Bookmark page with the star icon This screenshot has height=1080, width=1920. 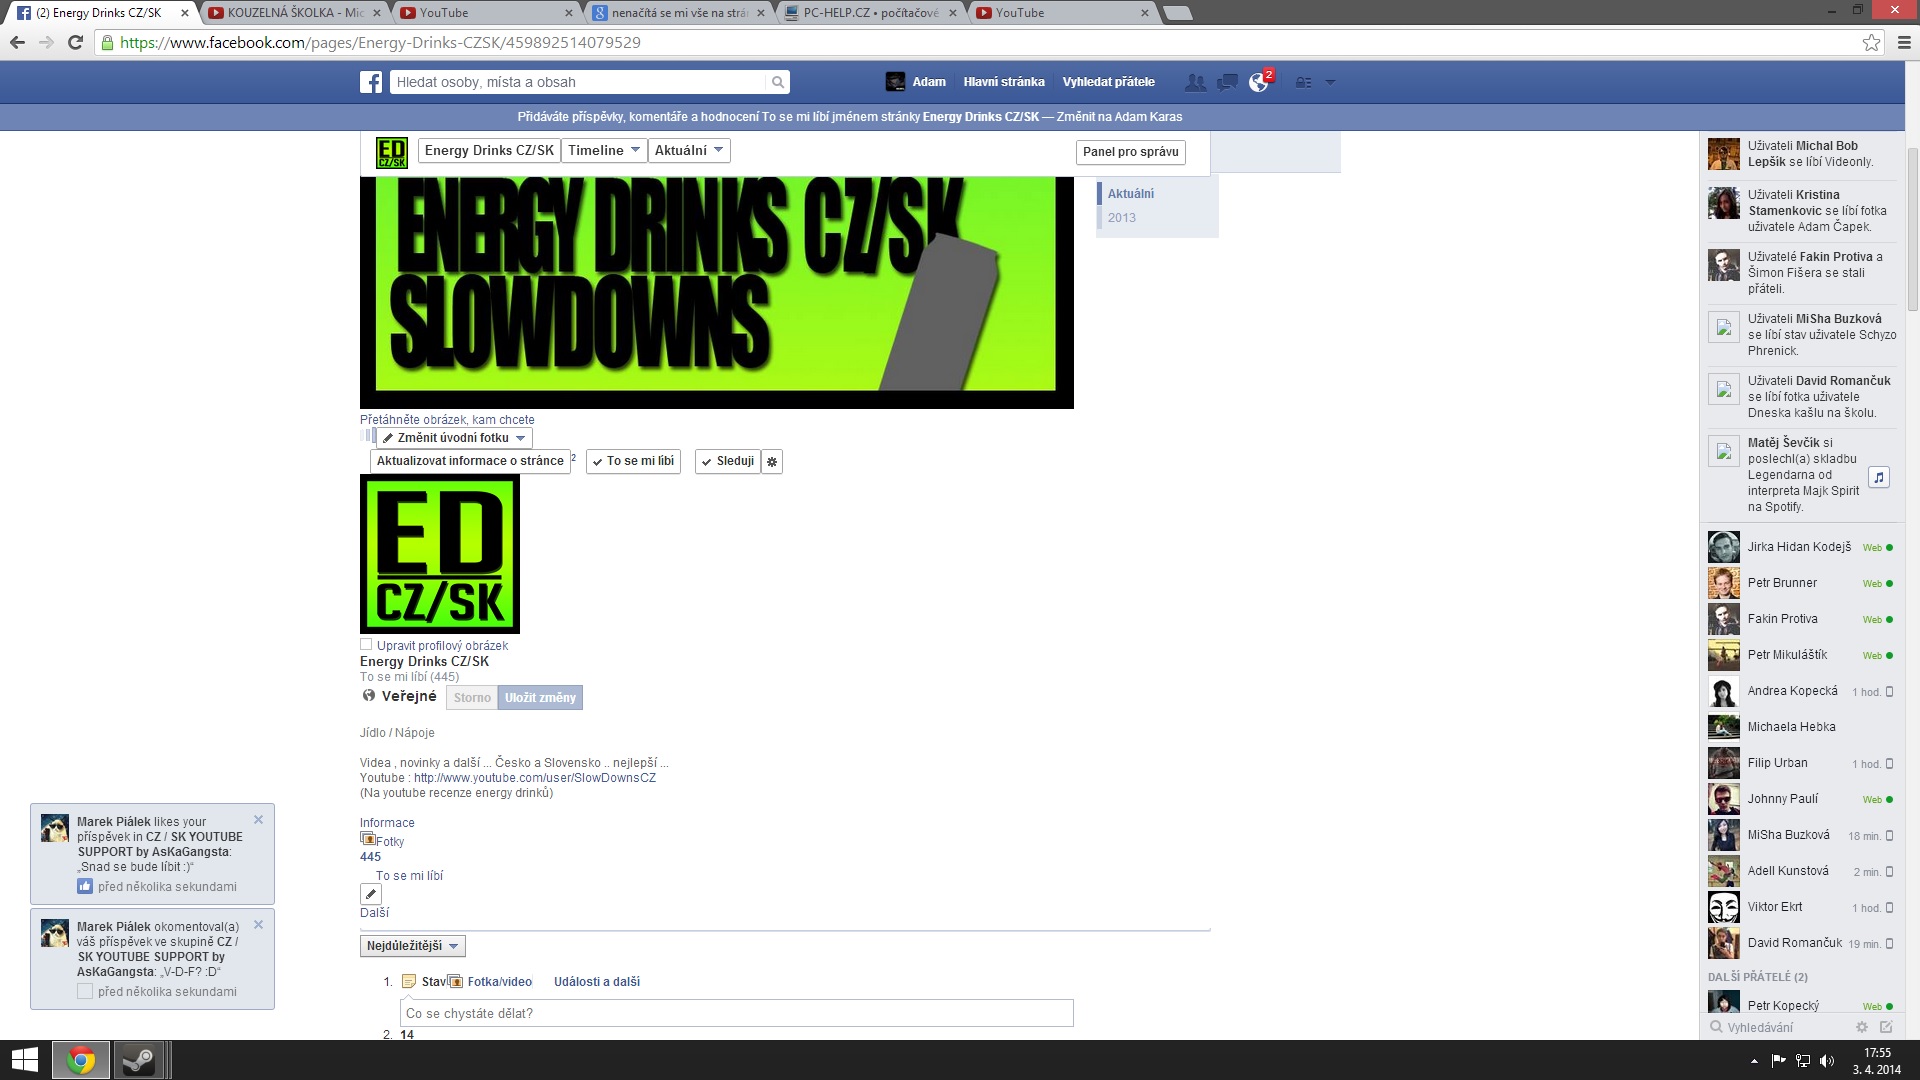1871,42
